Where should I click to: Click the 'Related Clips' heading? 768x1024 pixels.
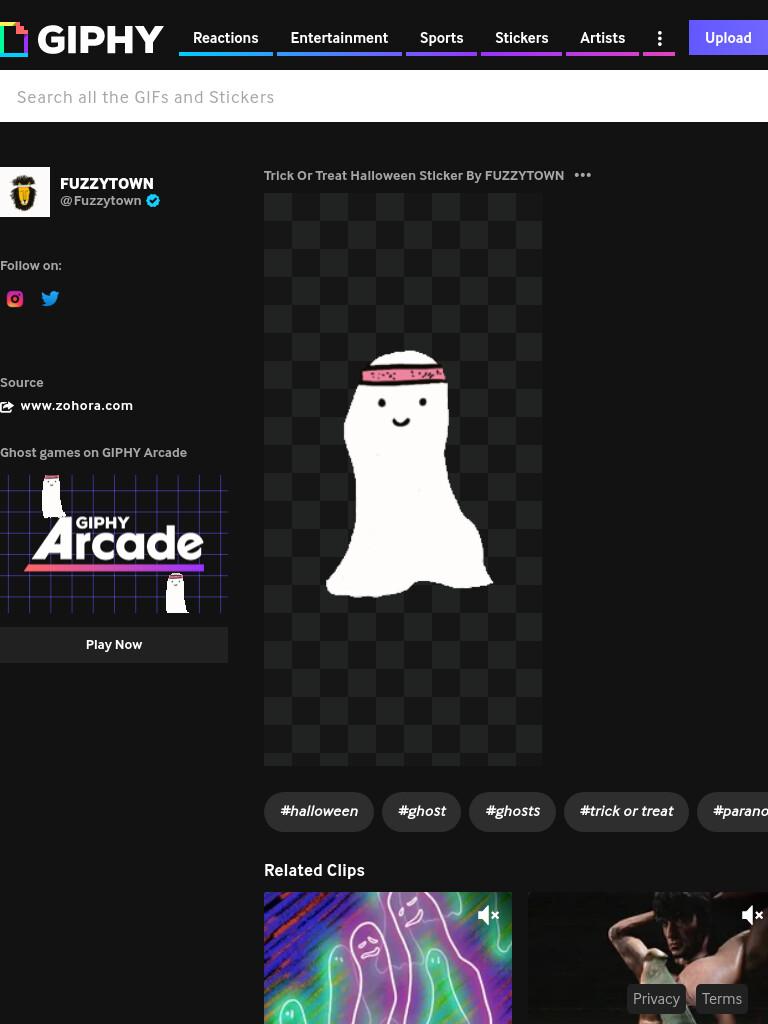tap(314, 871)
